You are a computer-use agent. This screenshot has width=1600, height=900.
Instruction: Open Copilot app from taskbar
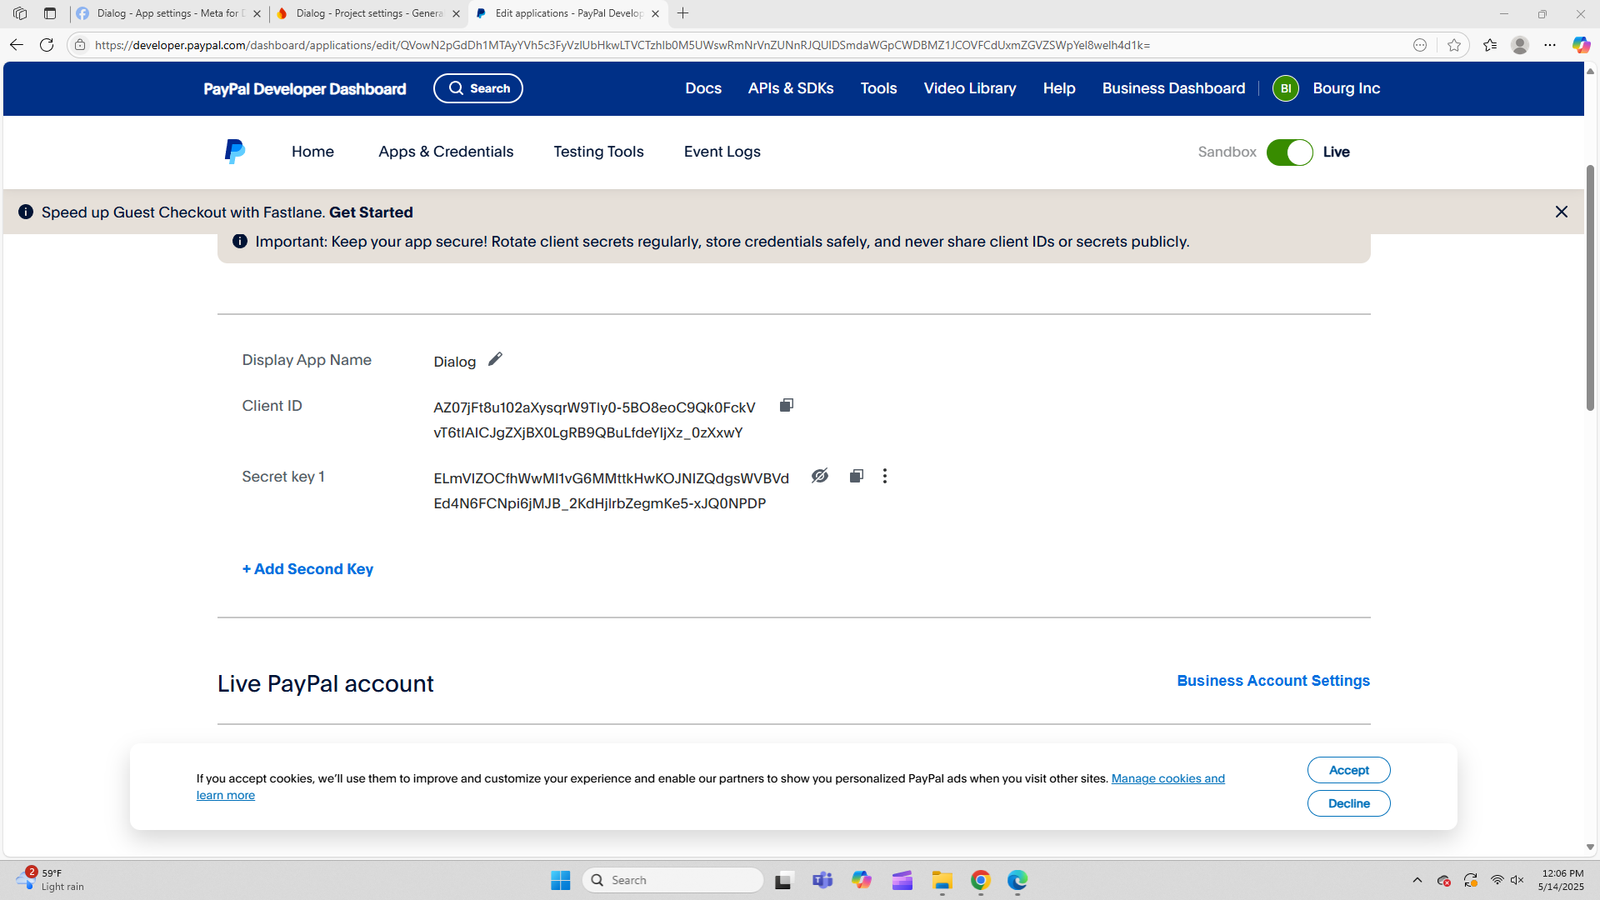pyautogui.click(x=862, y=880)
